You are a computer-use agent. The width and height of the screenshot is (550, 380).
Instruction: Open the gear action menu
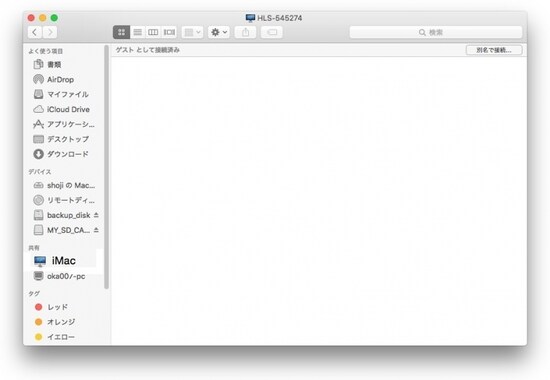(x=219, y=32)
